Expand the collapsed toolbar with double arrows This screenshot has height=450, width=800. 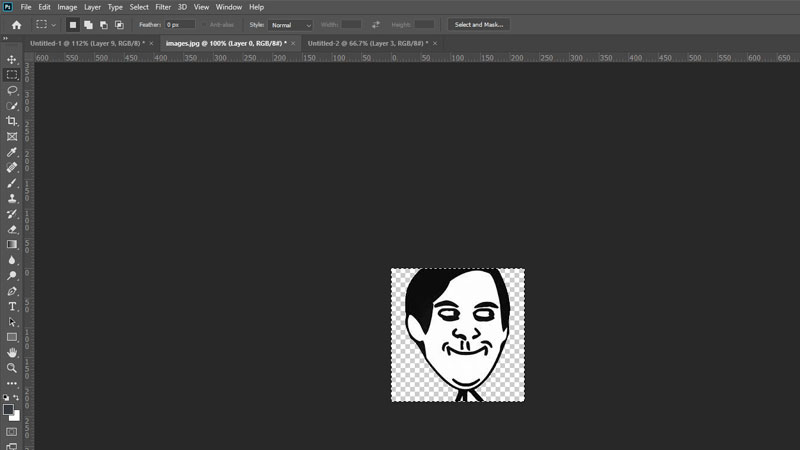5,38
